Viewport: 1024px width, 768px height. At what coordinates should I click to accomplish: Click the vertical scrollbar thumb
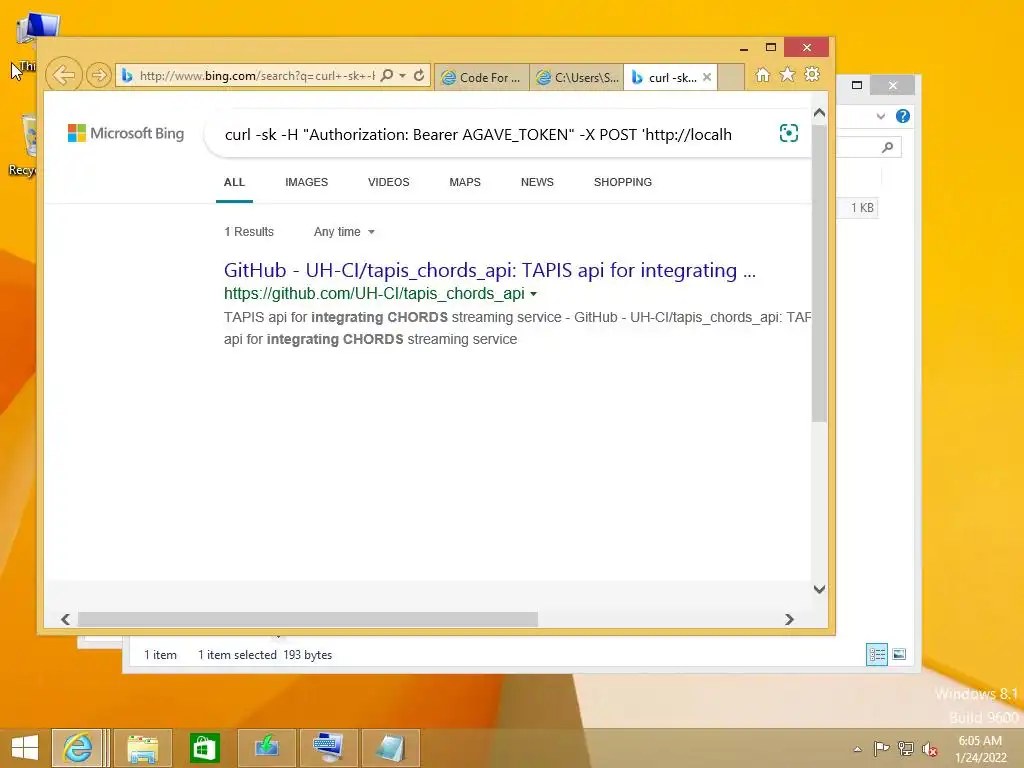820,273
